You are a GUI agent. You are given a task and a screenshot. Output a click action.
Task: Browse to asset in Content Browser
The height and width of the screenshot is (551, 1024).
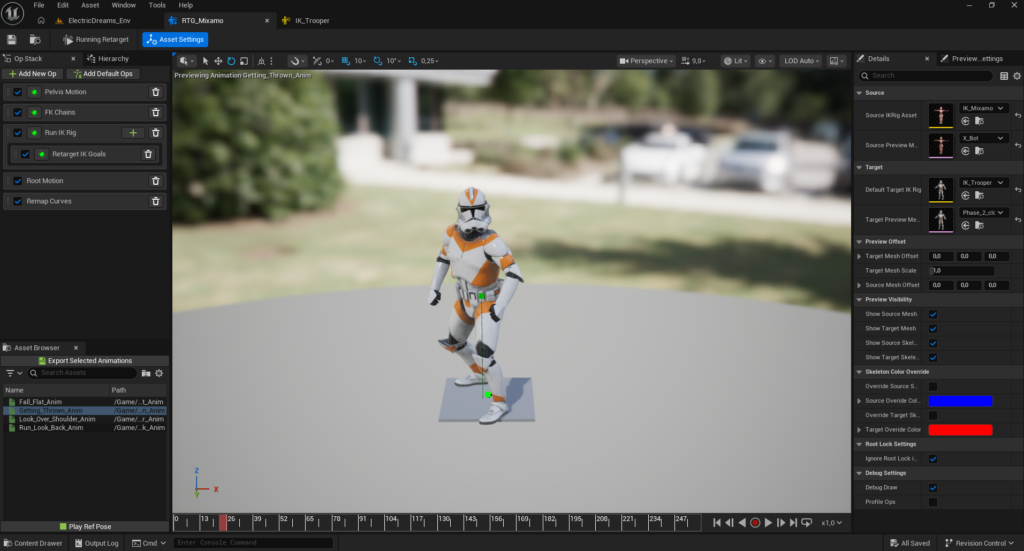[x=35, y=40]
